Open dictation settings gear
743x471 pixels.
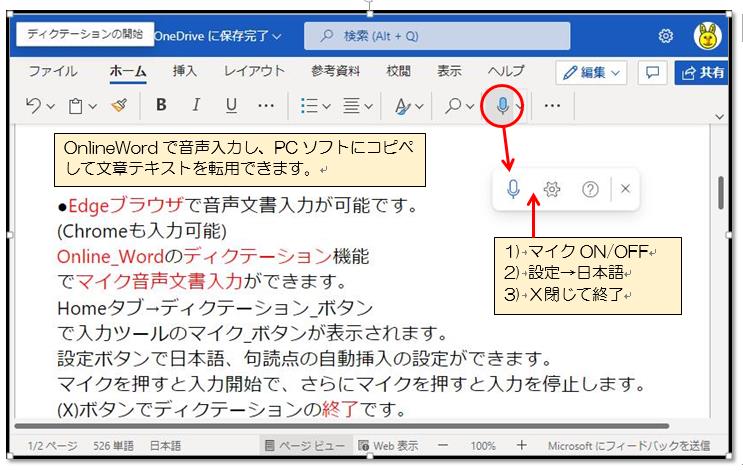(x=552, y=189)
